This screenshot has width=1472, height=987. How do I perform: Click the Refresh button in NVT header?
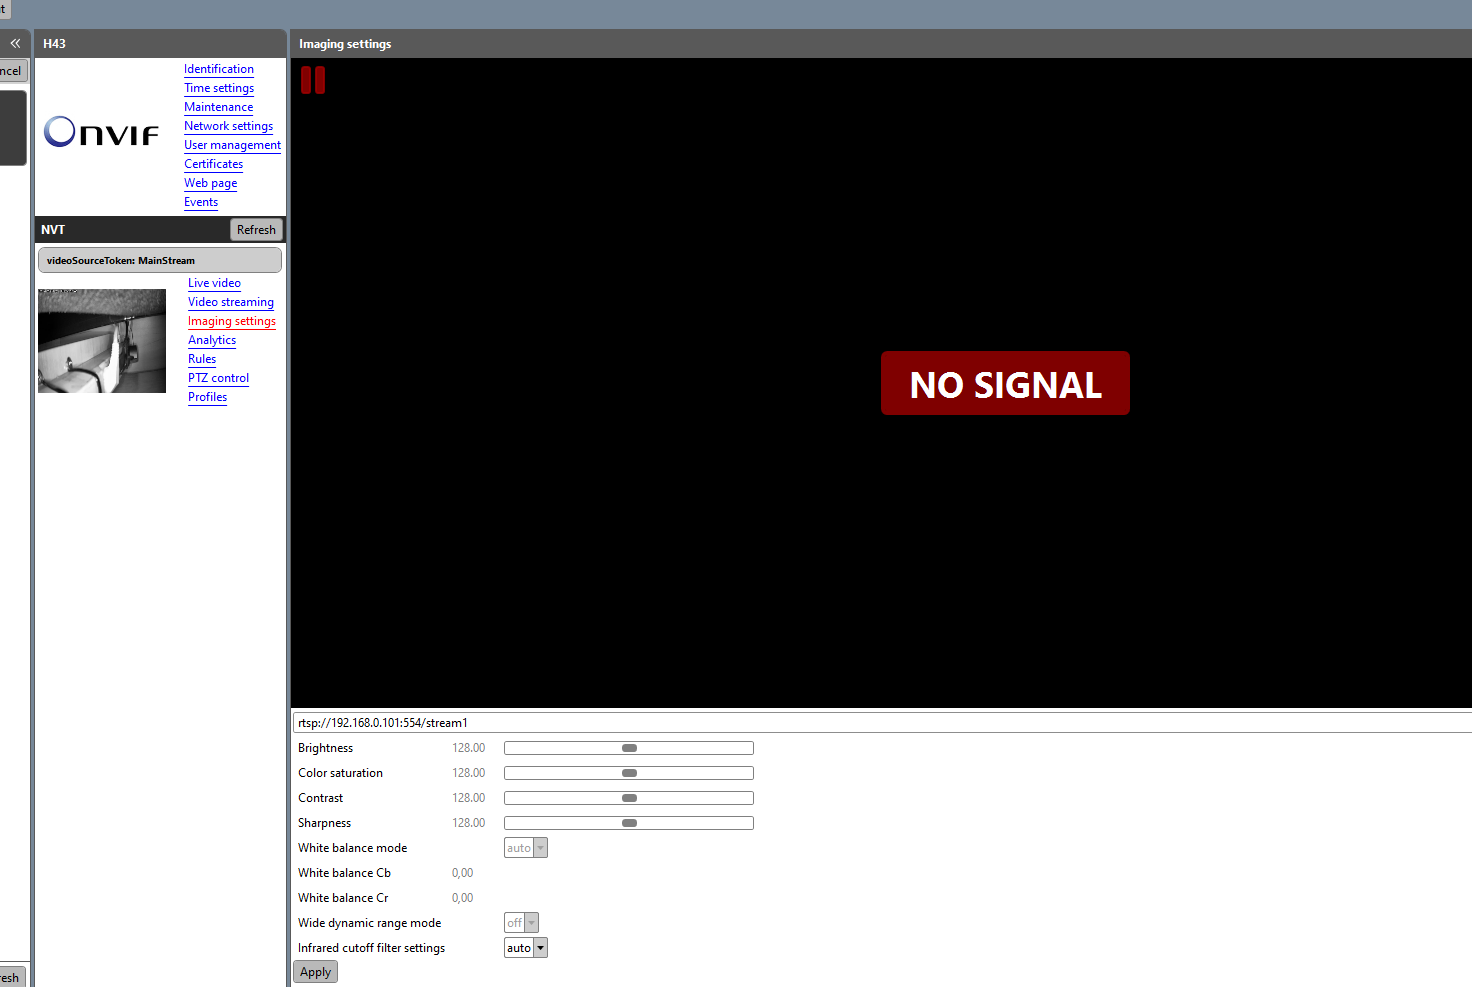click(256, 229)
